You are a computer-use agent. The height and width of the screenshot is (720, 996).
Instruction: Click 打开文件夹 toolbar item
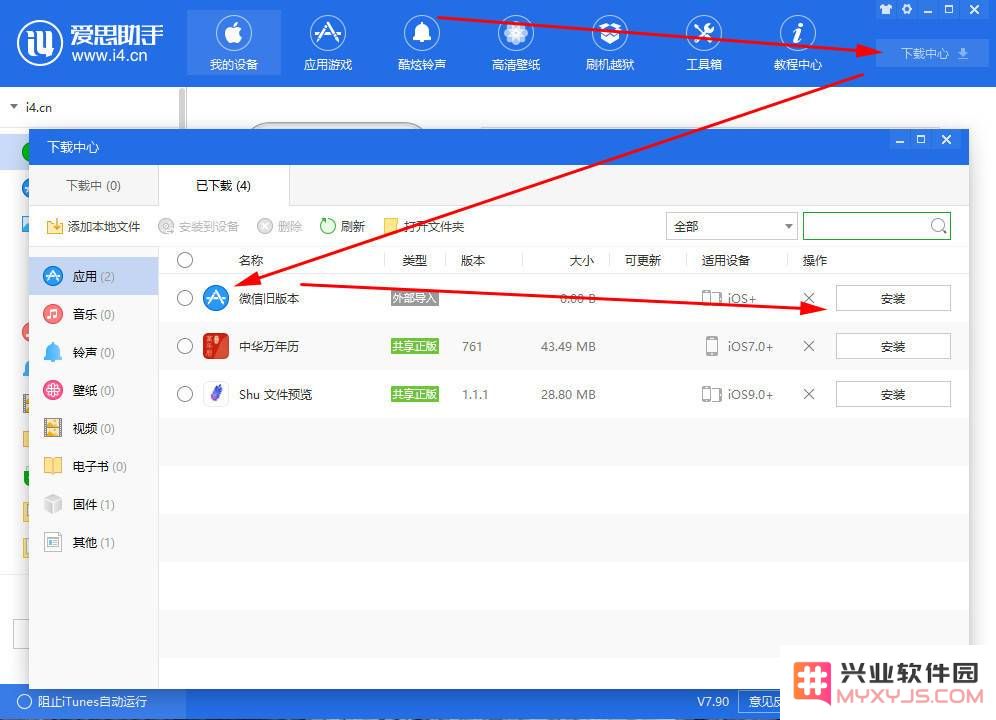pos(424,226)
